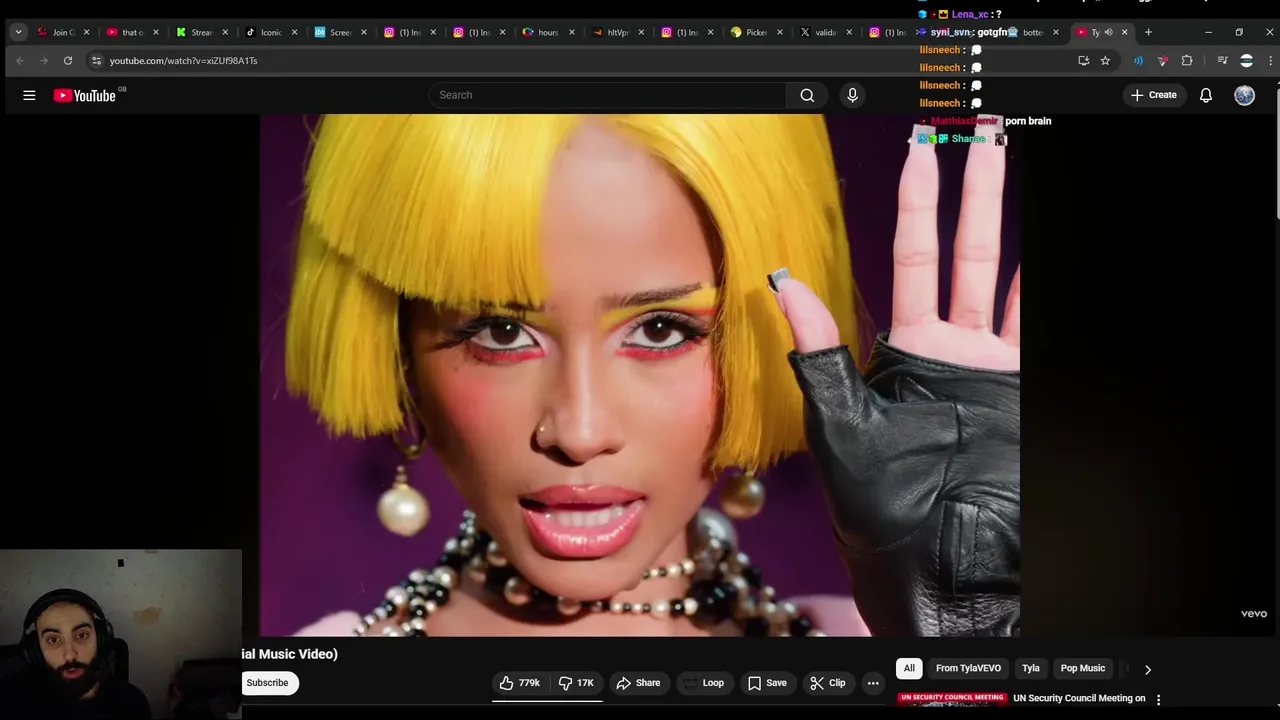Click the music video player frame
The image size is (1280, 720).
(x=640, y=375)
